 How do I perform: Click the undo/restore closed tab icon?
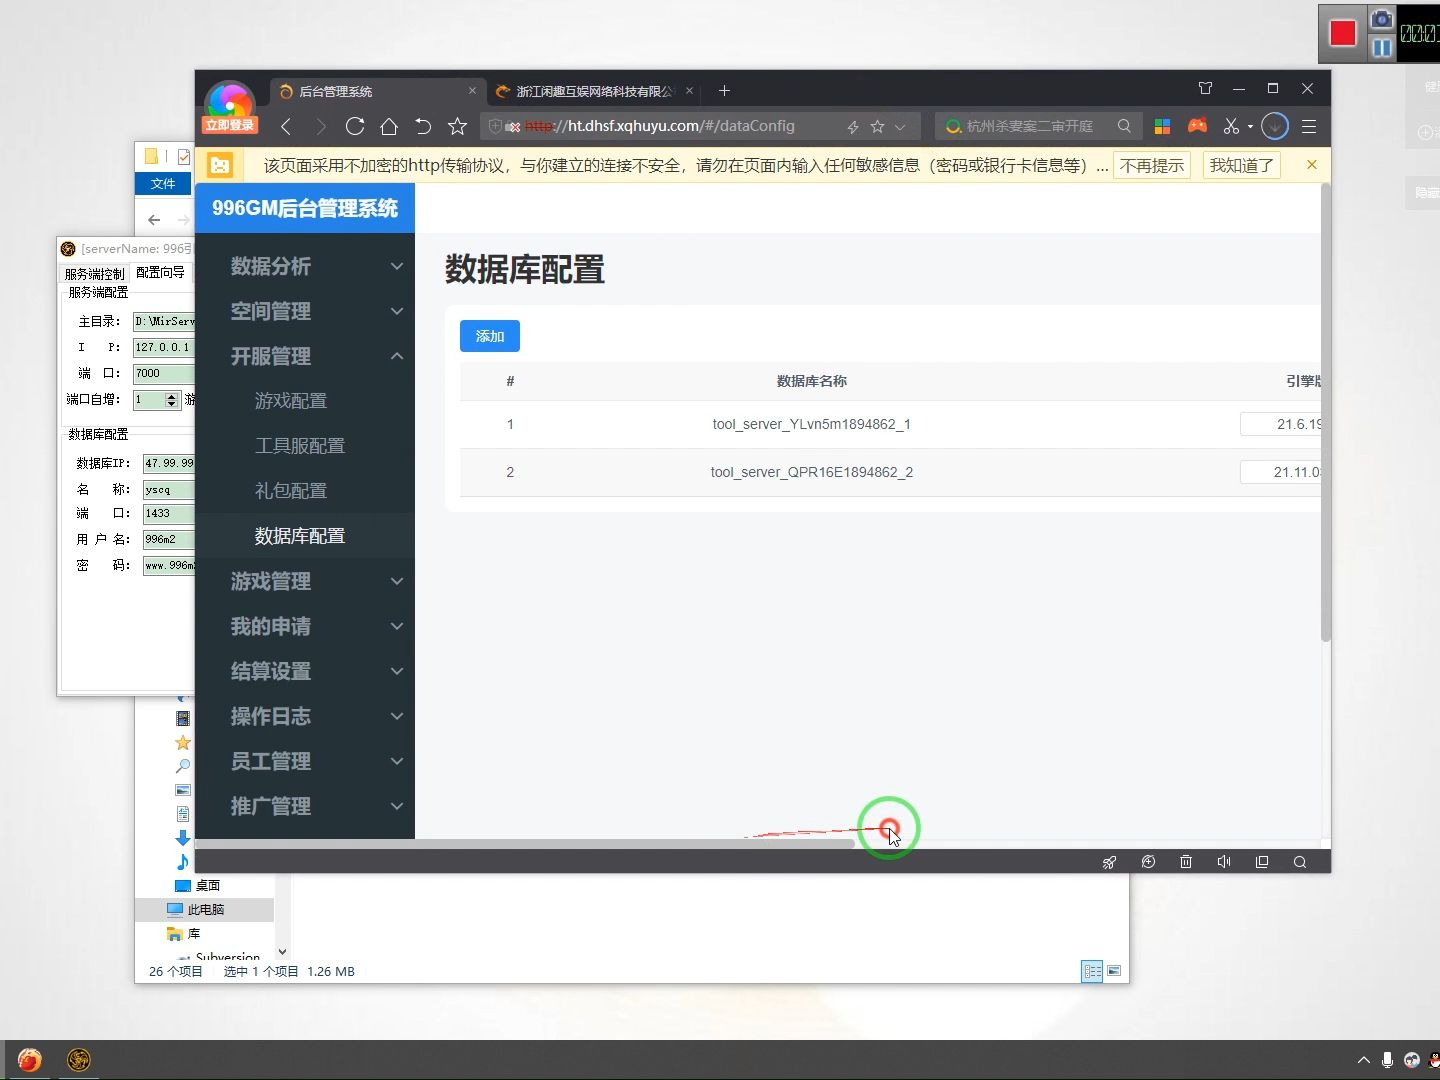pyautogui.click(x=423, y=126)
